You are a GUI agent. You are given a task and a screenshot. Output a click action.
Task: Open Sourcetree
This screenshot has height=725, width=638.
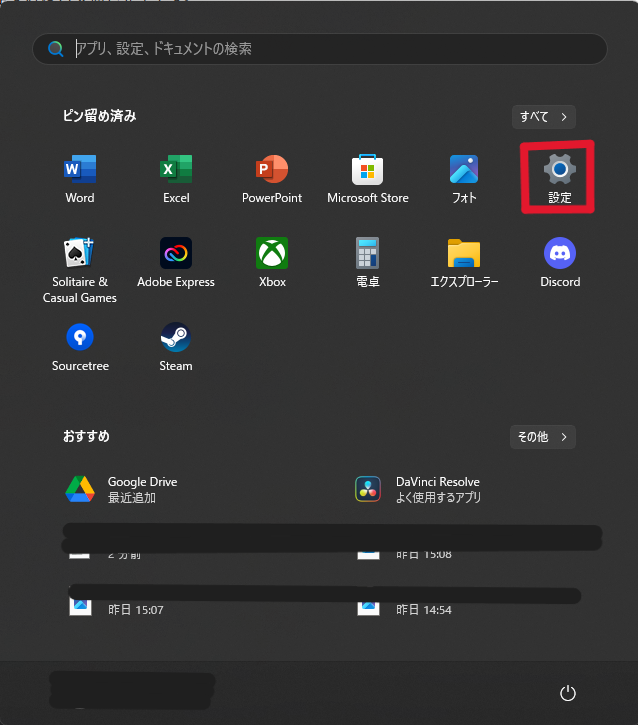click(x=80, y=347)
